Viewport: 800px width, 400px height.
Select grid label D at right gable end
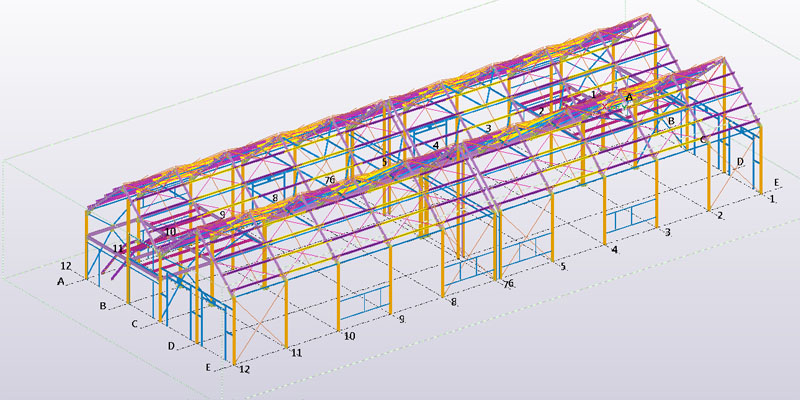[x=740, y=161]
